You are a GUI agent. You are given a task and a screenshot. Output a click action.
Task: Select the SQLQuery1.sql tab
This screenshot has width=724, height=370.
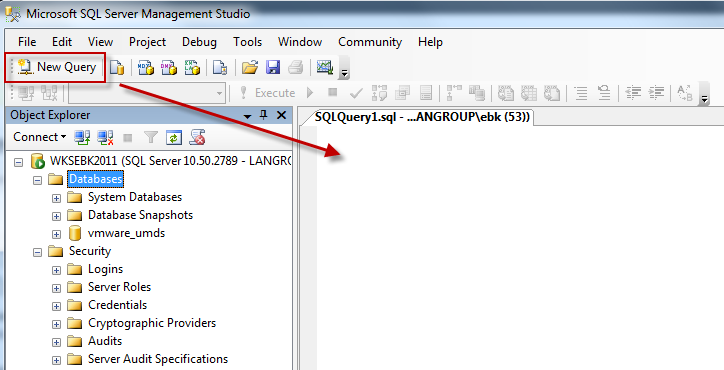422,117
